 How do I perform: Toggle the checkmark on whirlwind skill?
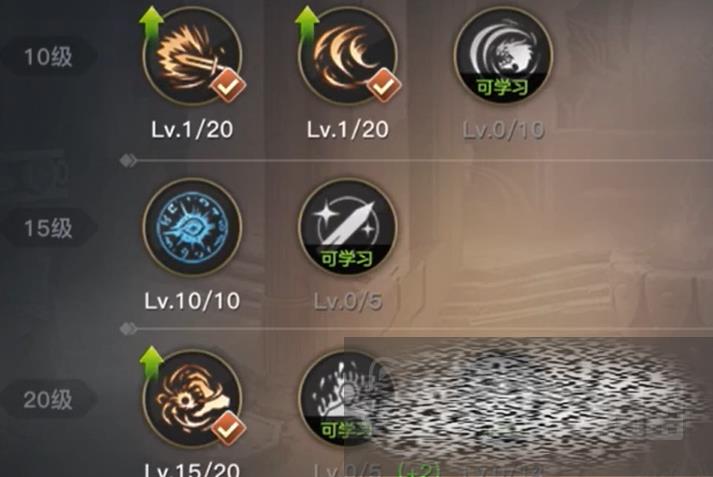[x=228, y=427]
